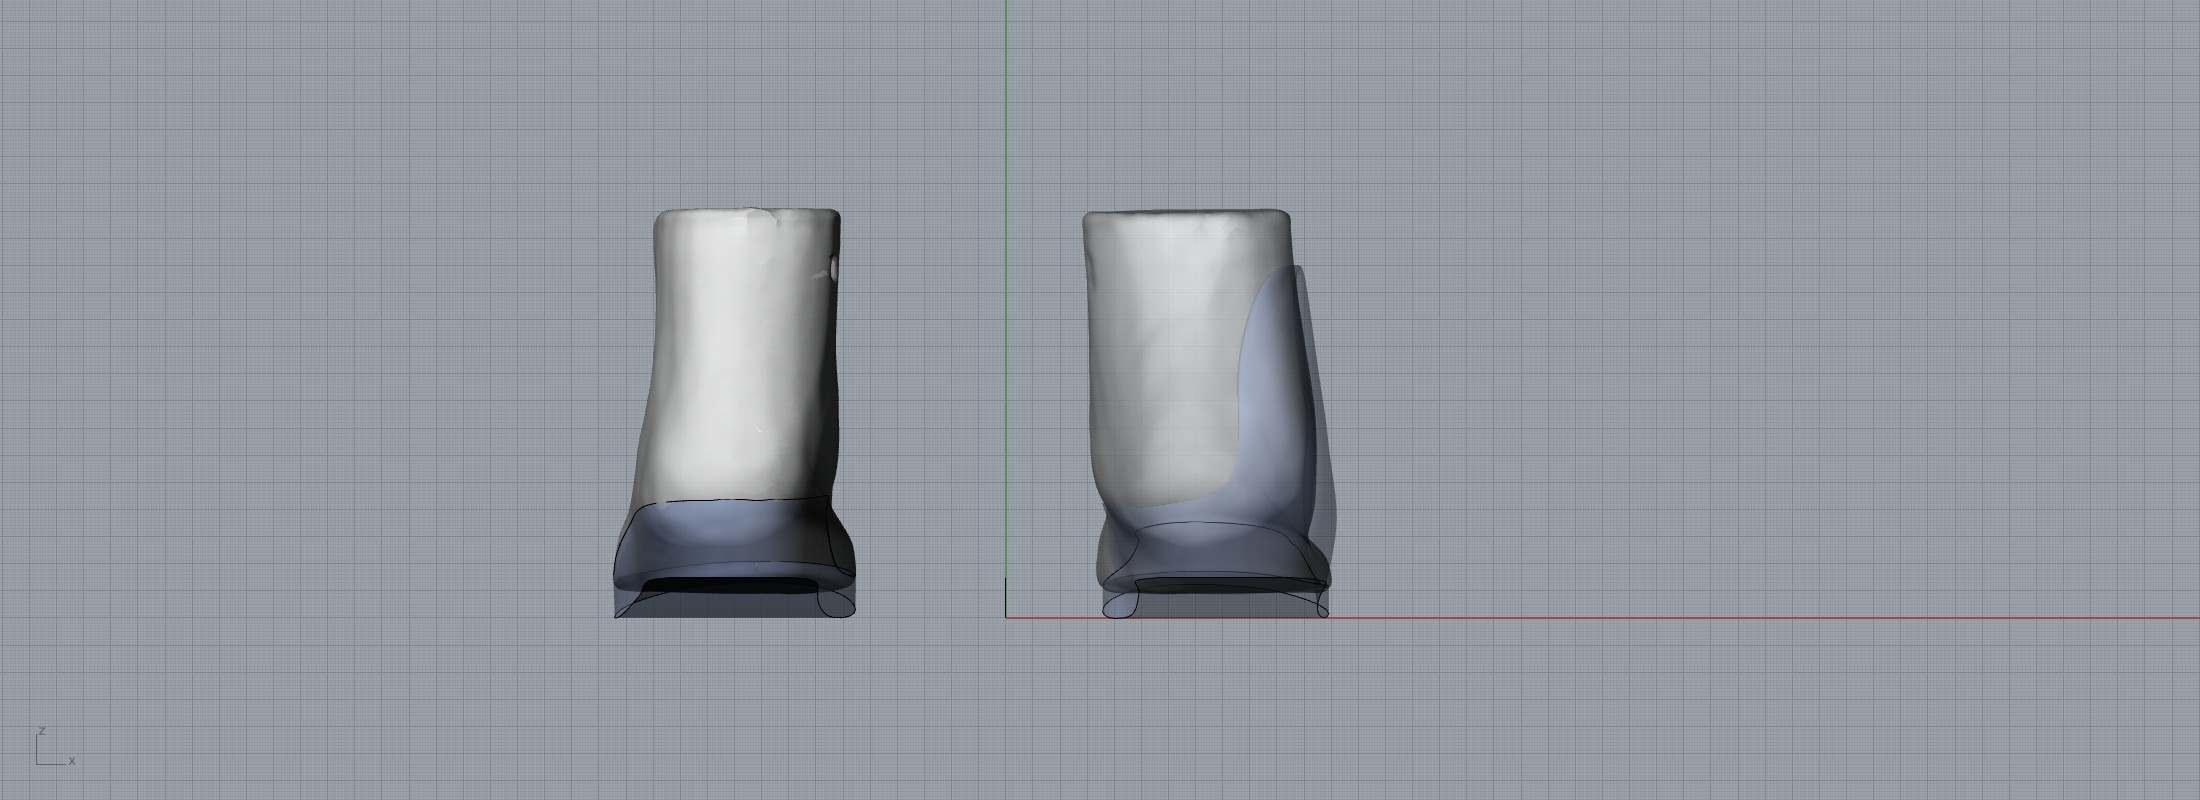Click the origin where red and green axes meet
Screen dimensions: 2200x800
tap(1006, 617)
